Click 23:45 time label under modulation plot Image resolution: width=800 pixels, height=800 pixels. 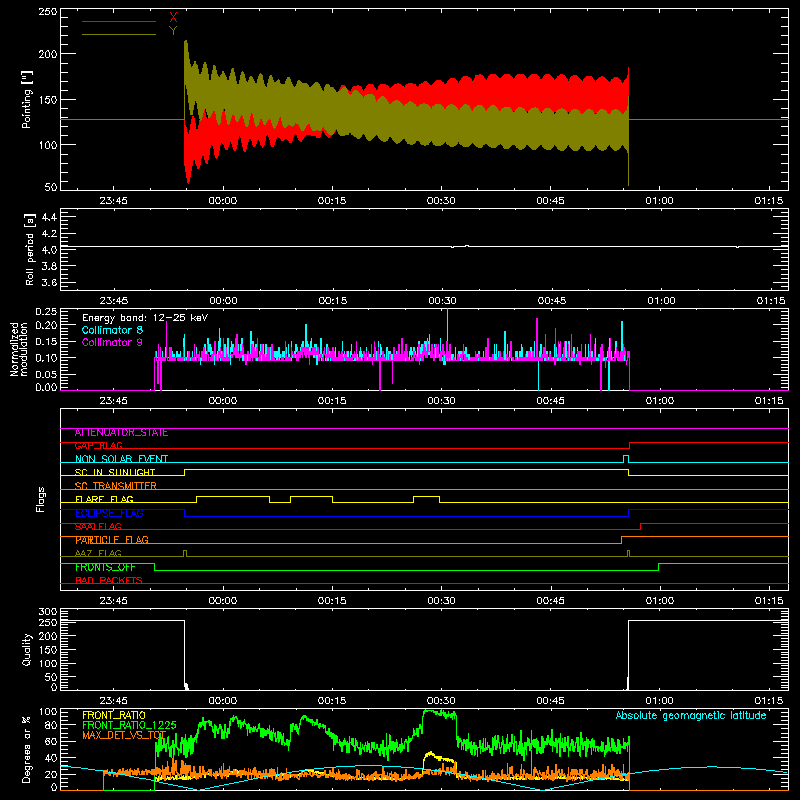click(113, 401)
